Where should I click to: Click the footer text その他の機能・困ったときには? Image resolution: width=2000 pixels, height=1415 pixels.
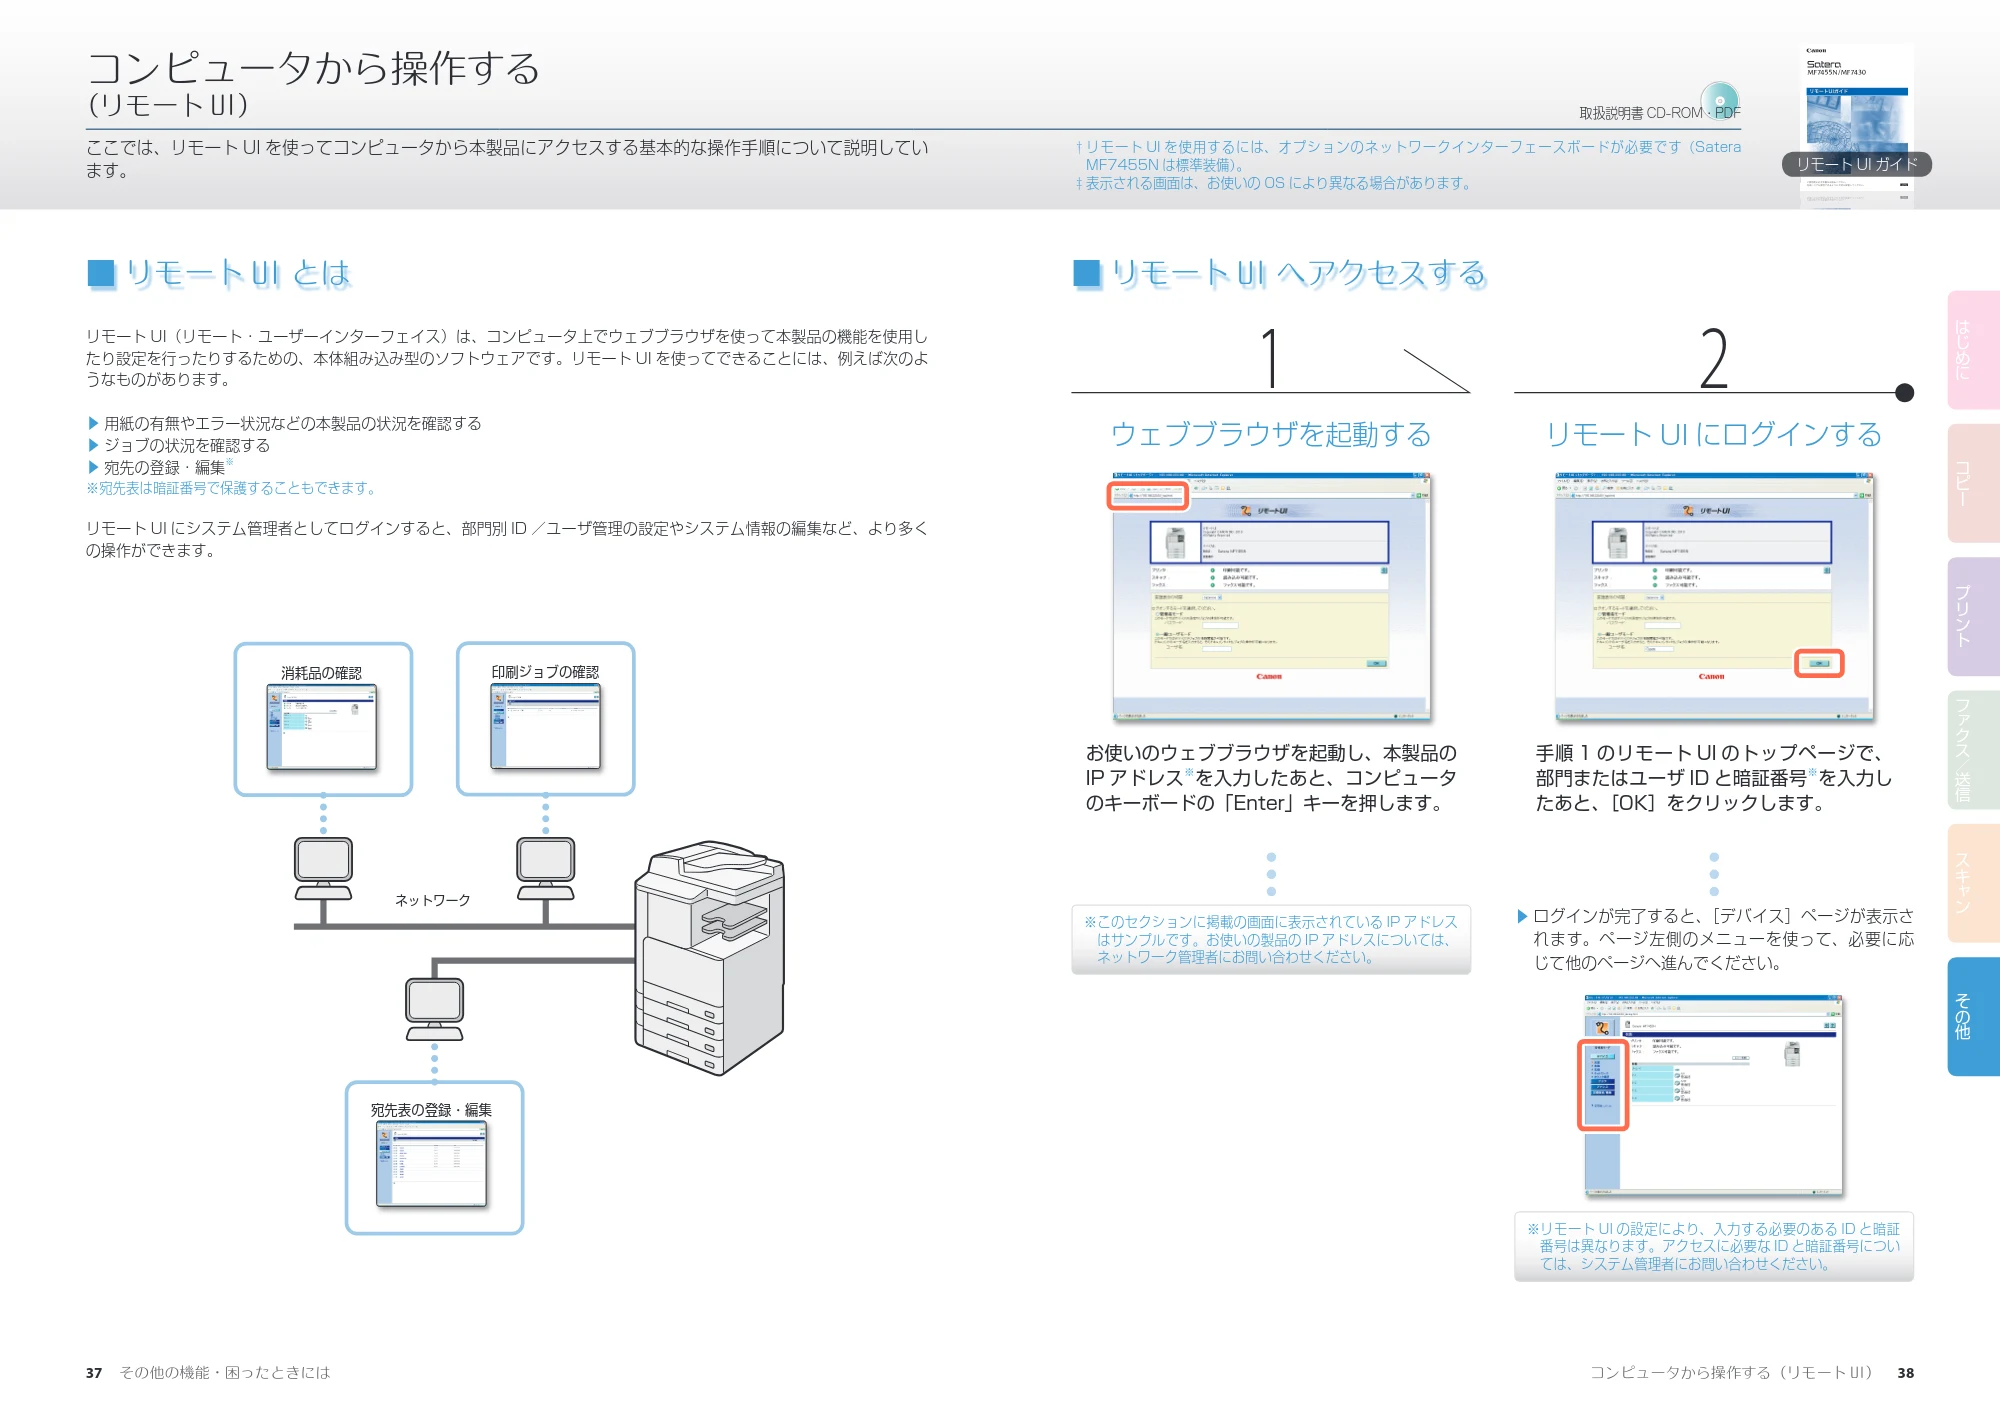click(224, 1372)
